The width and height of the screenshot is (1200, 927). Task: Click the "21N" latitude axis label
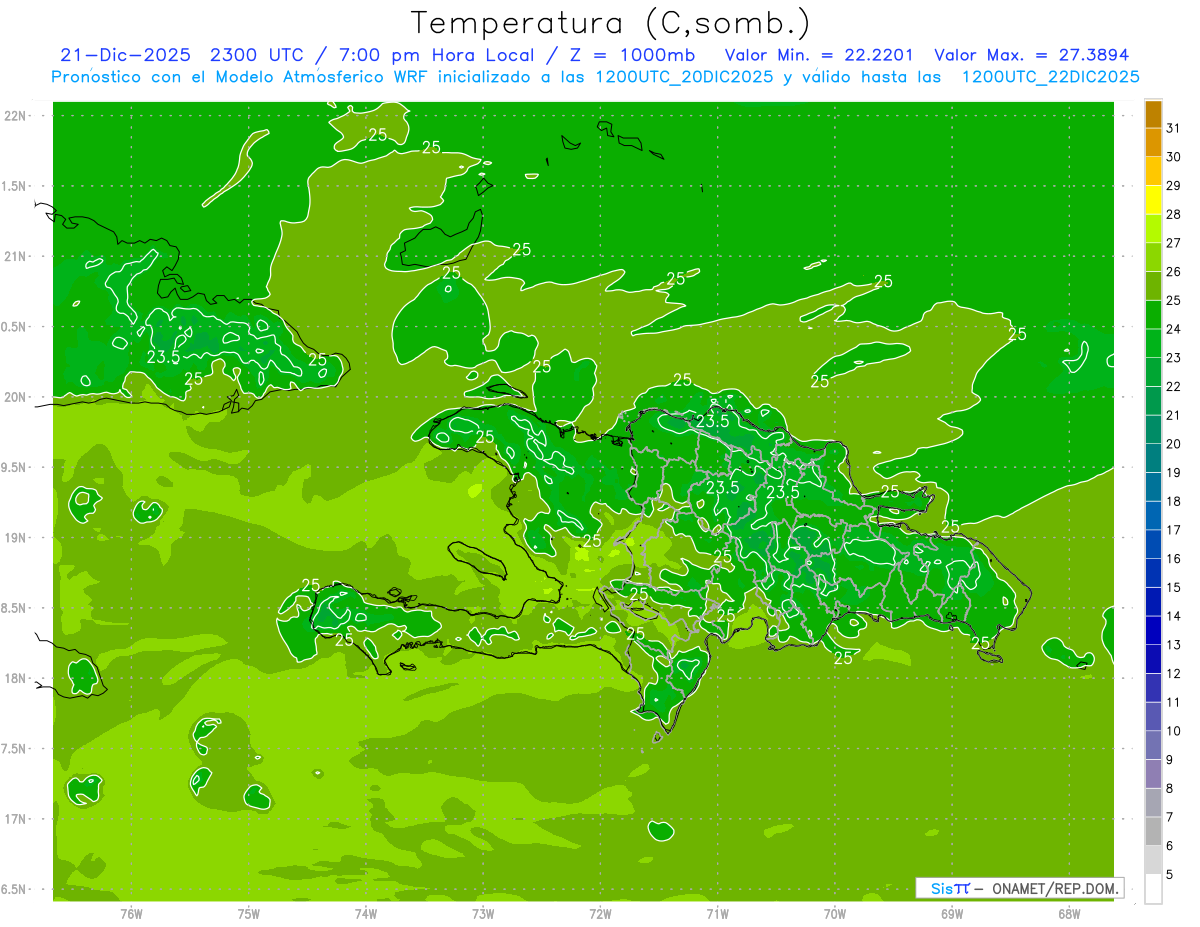click(x=15, y=257)
